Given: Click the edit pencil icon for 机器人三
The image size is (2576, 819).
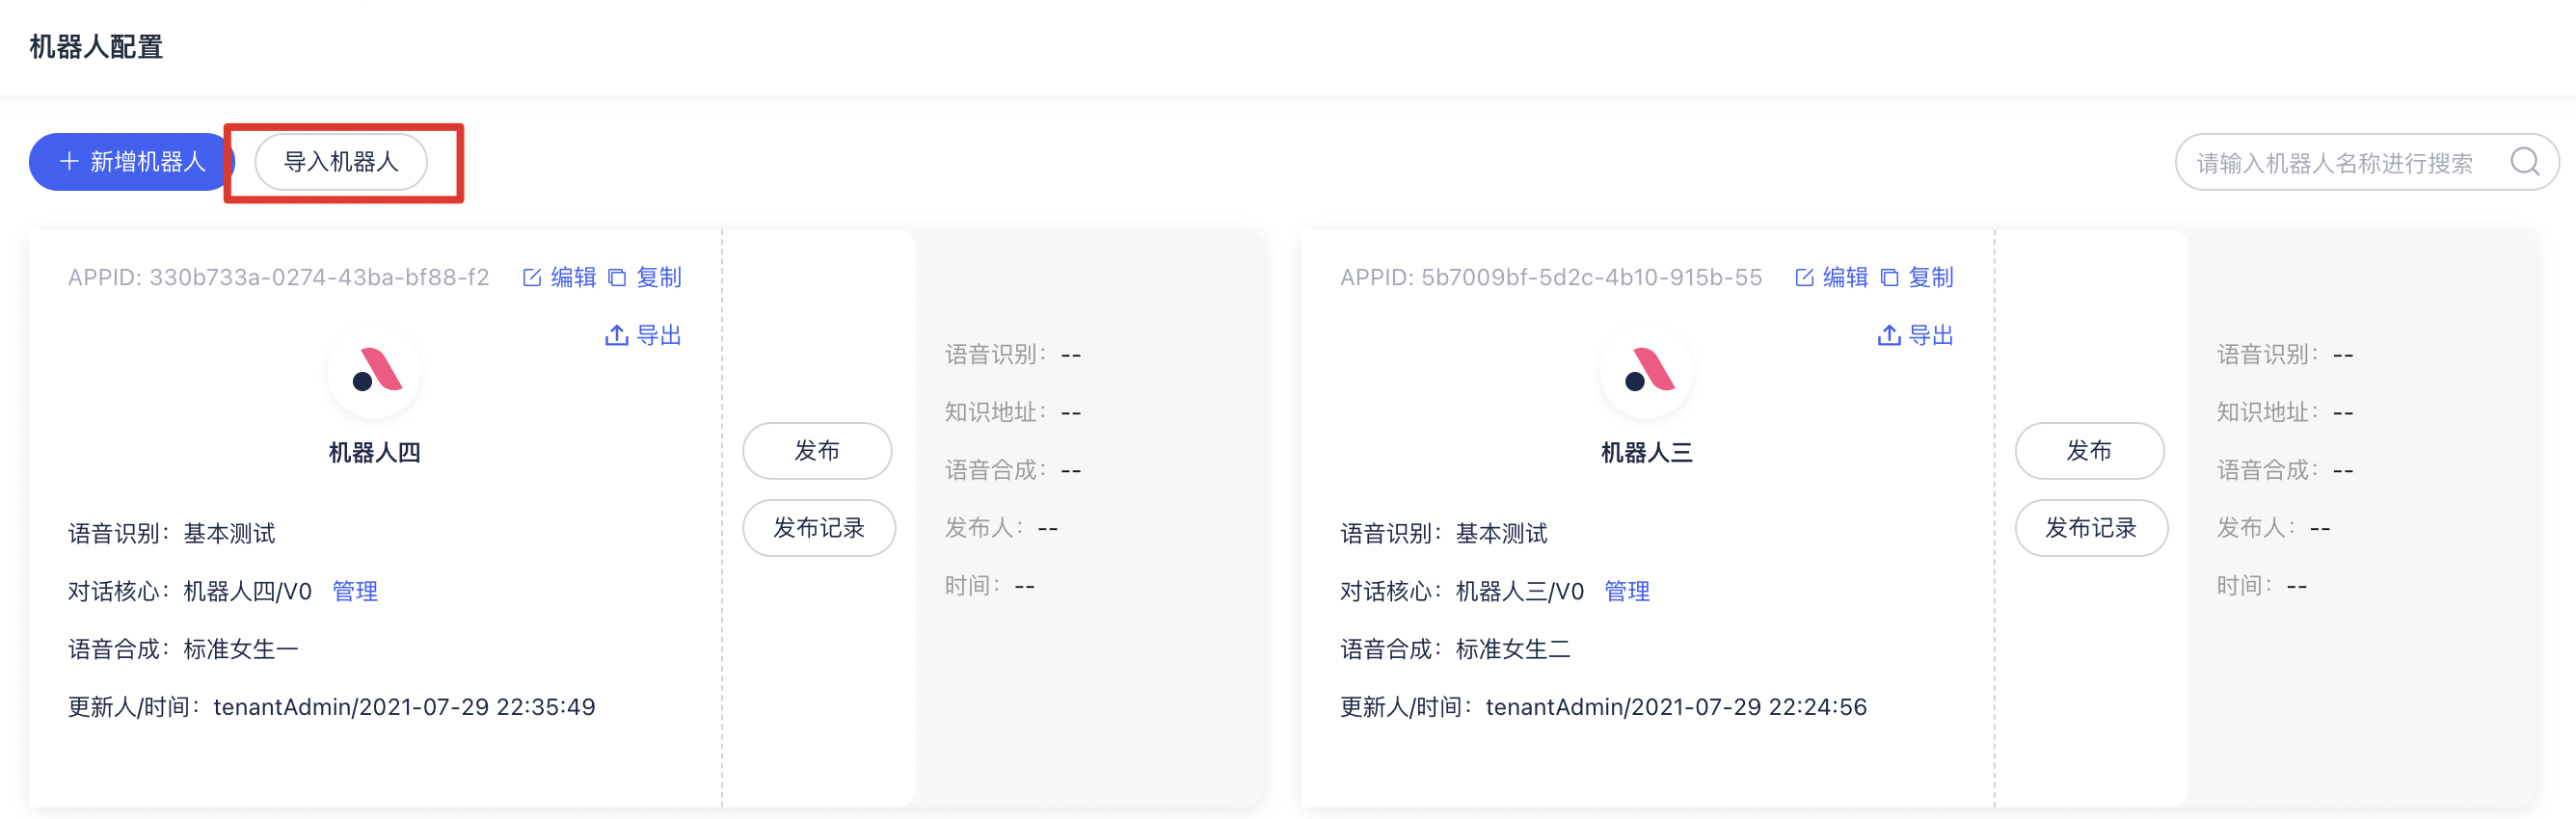Looking at the screenshot, I should [x=1804, y=278].
